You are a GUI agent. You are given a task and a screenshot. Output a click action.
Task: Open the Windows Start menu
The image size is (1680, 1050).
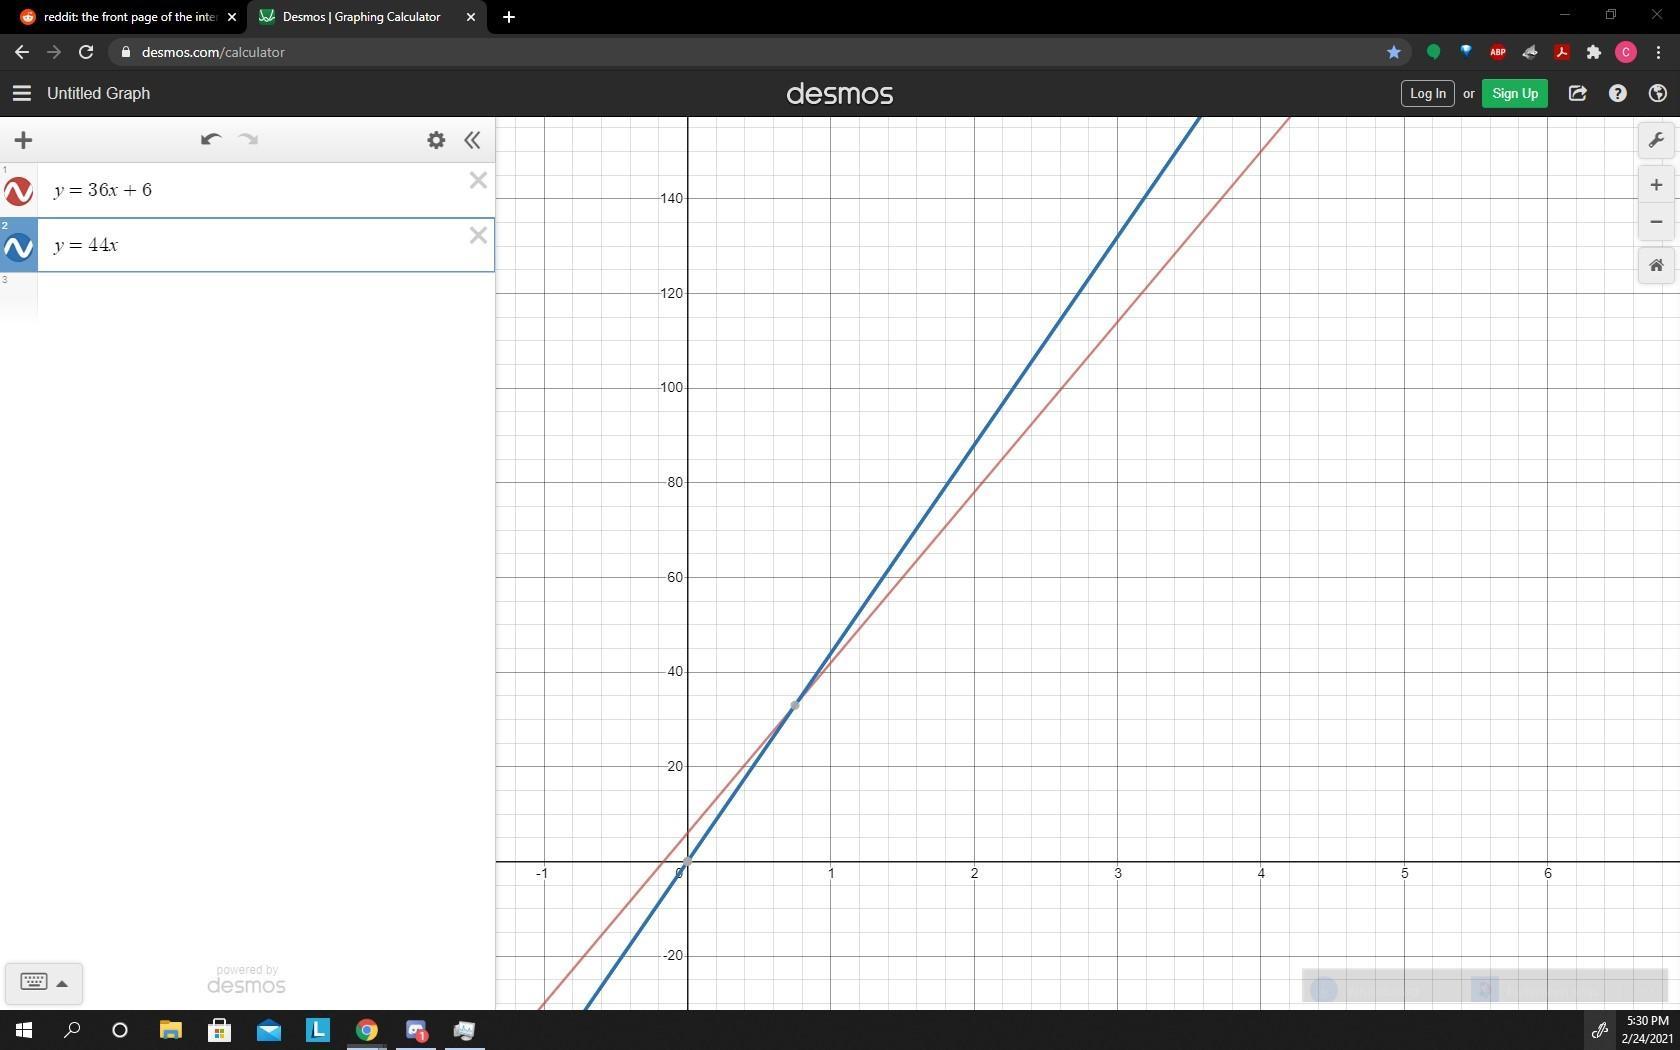[x=24, y=1030]
